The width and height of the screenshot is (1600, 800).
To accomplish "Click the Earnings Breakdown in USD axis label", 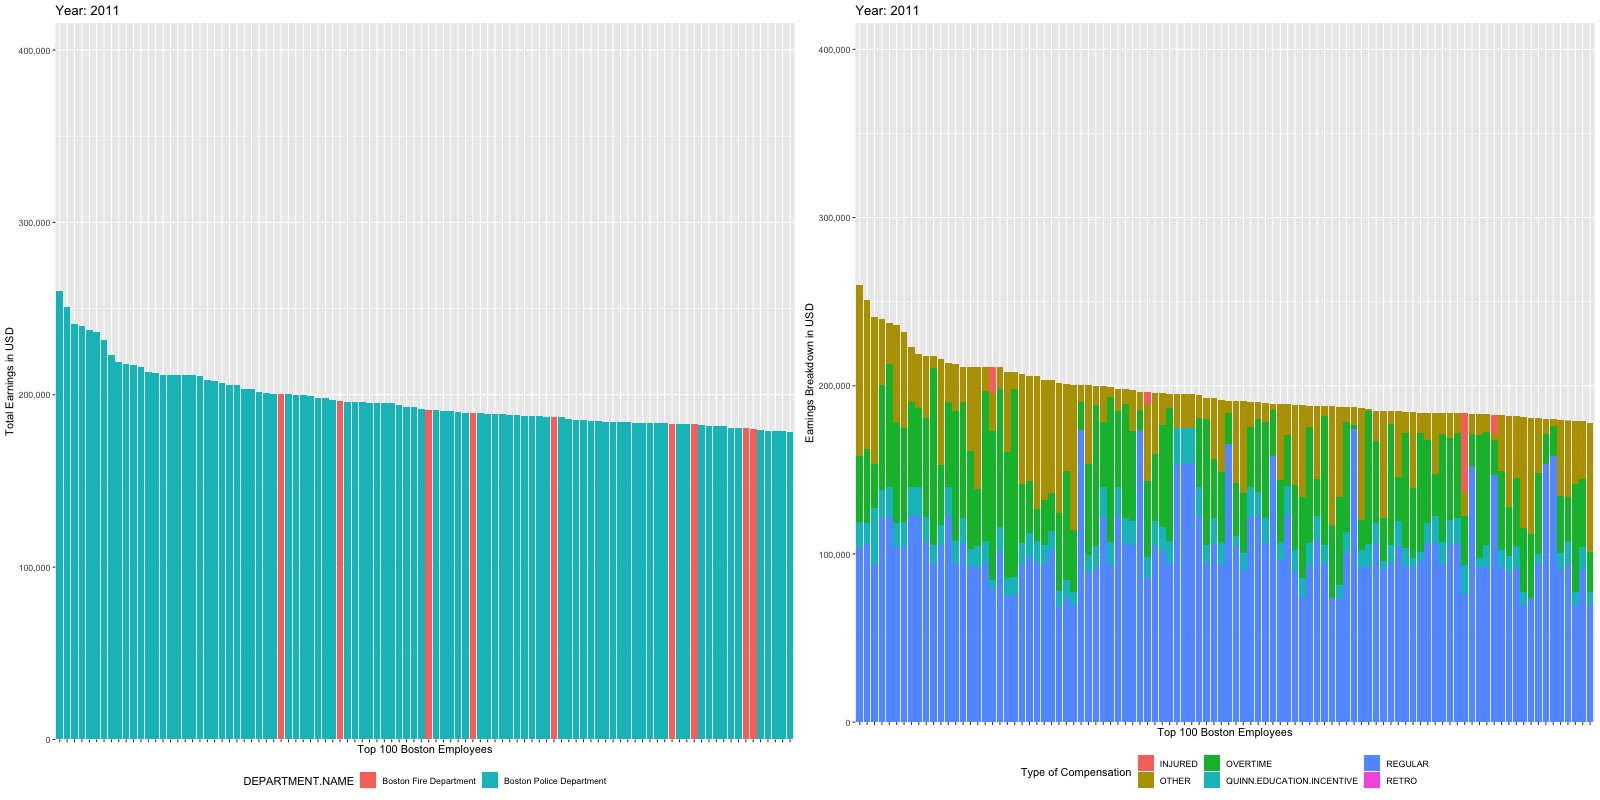I will (x=810, y=373).
